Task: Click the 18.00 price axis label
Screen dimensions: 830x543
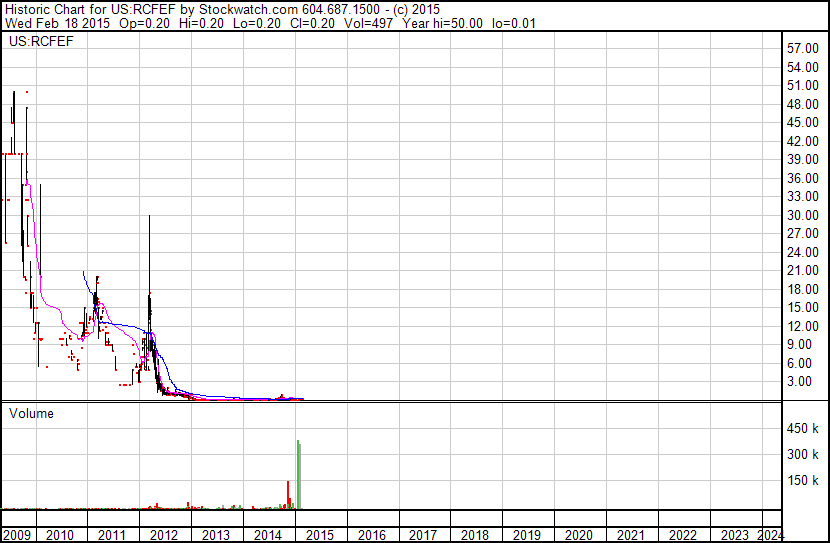Action: coord(803,289)
